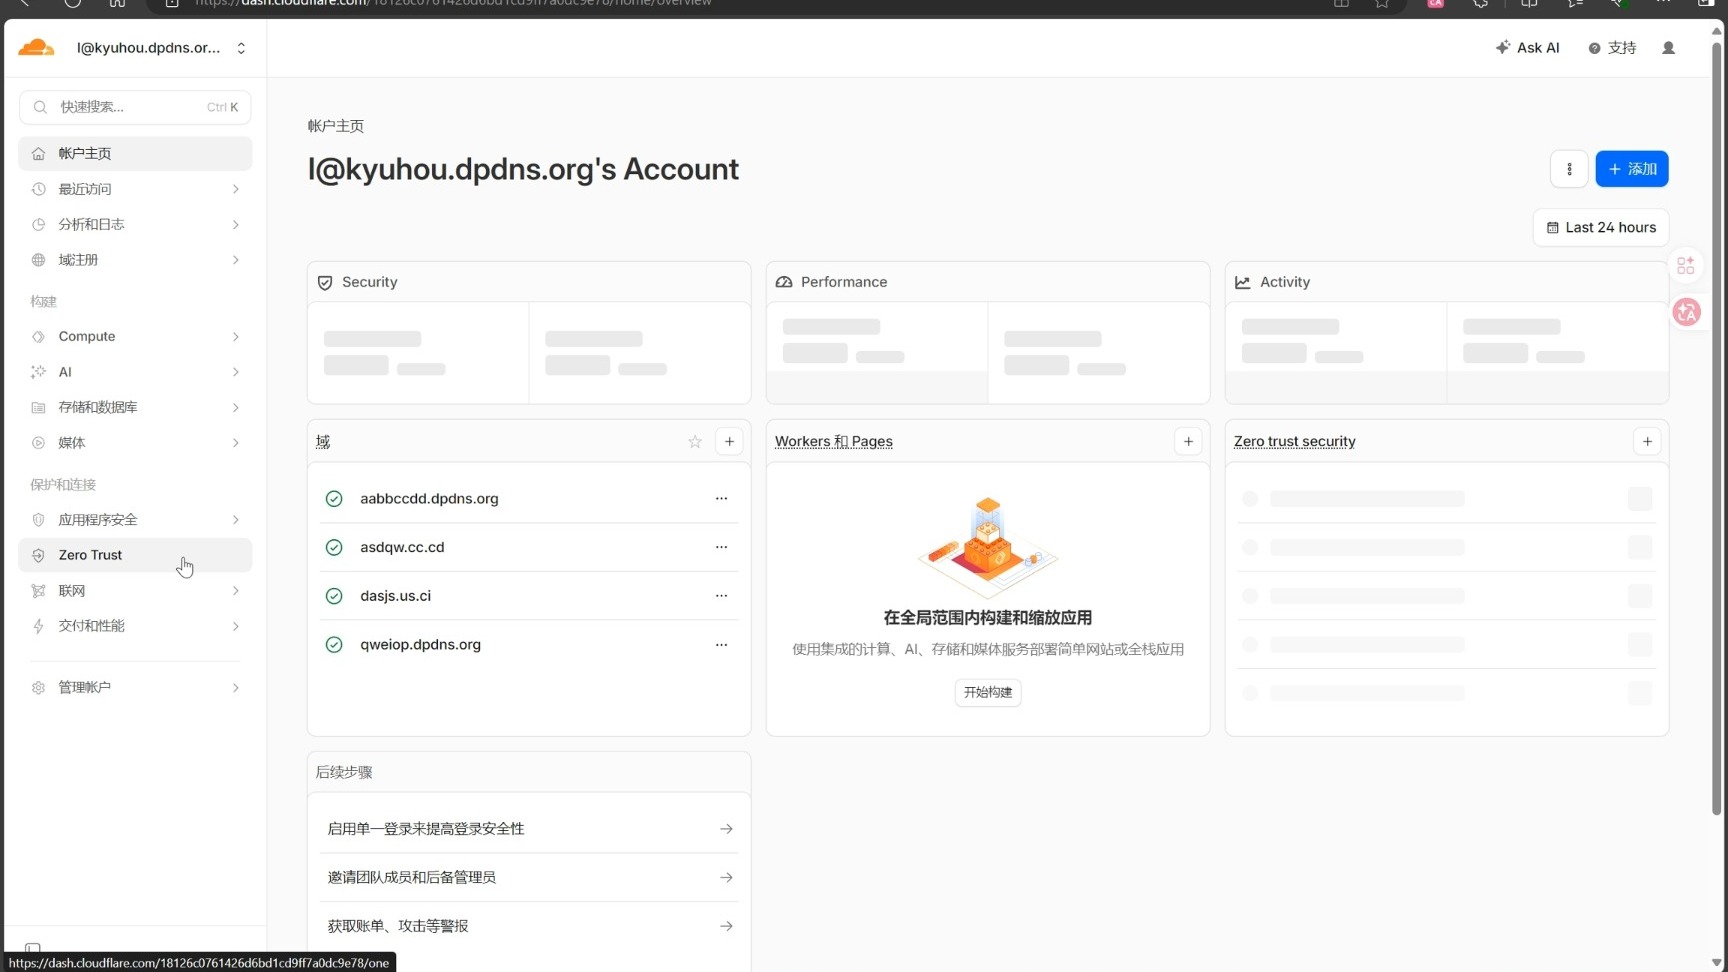
Task: Click the Compute sidebar icon
Action: pos(38,336)
